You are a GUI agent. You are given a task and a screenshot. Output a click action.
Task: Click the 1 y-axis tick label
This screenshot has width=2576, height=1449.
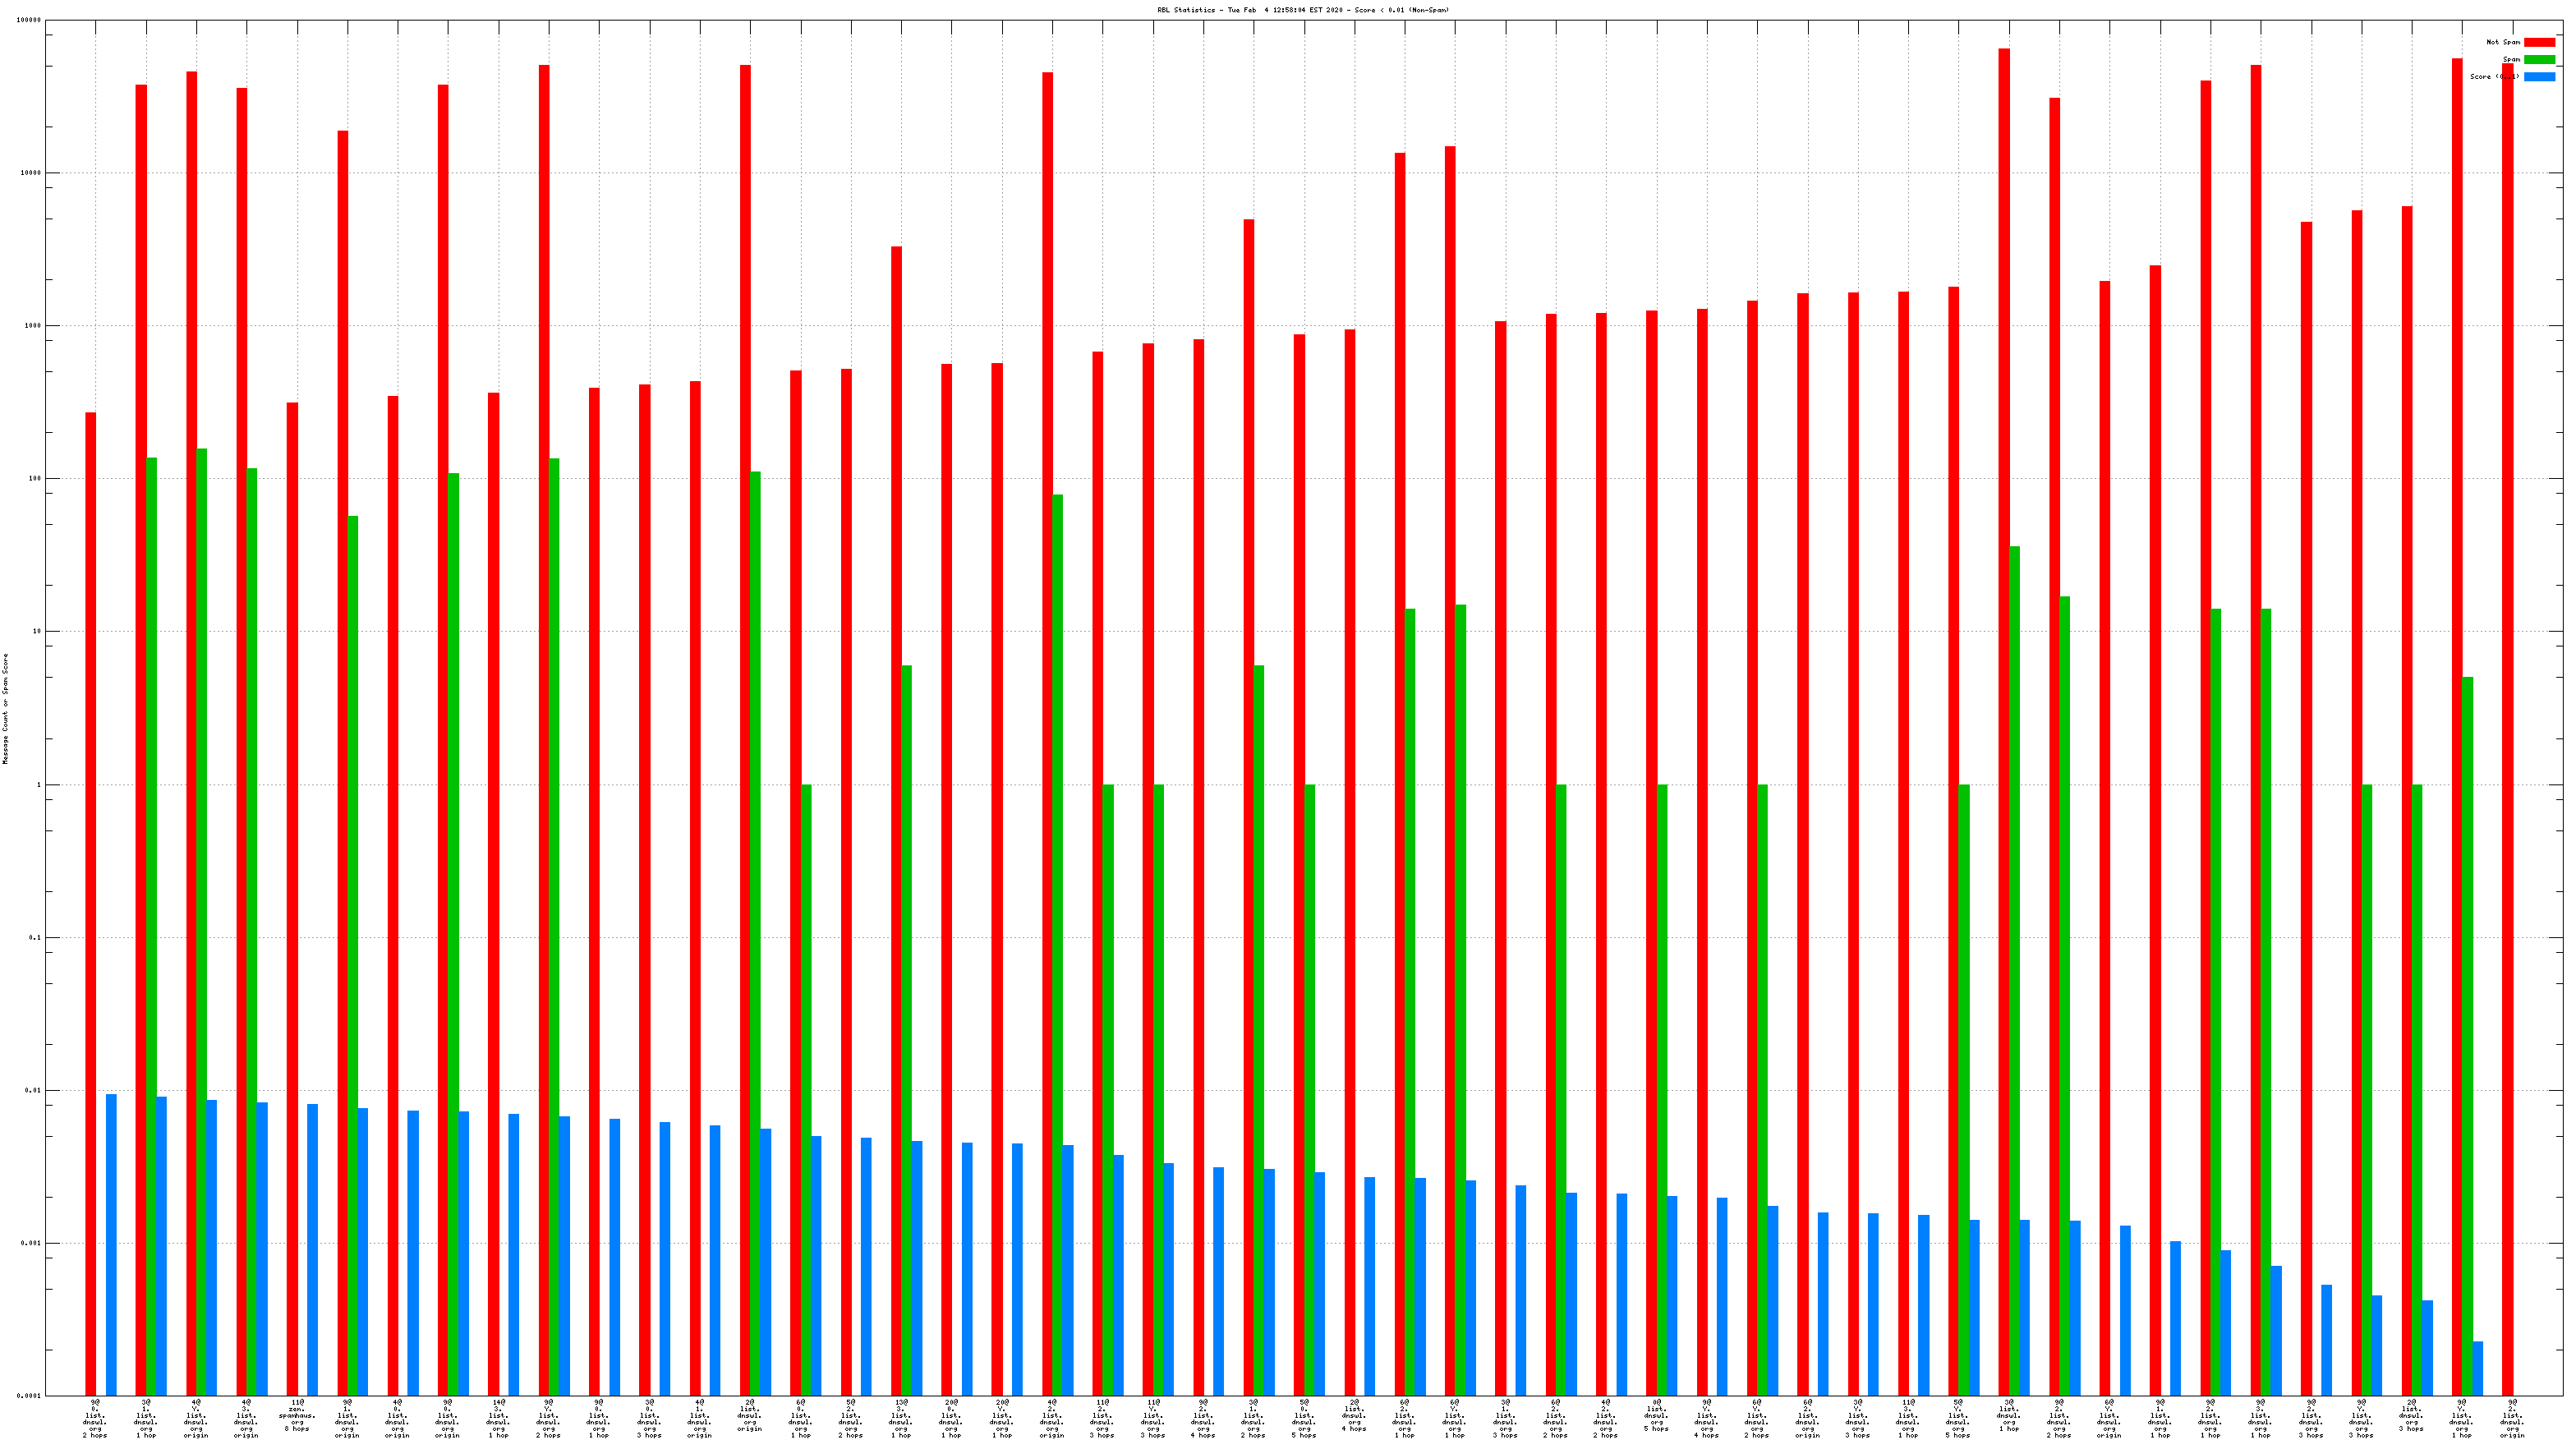39,785
